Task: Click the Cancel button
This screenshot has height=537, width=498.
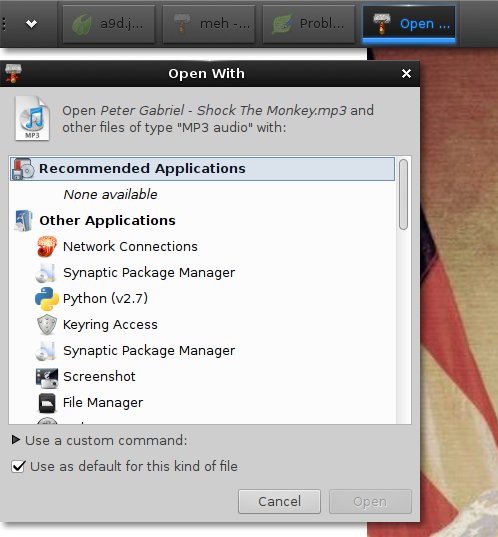Action: (x=279, y=501)
